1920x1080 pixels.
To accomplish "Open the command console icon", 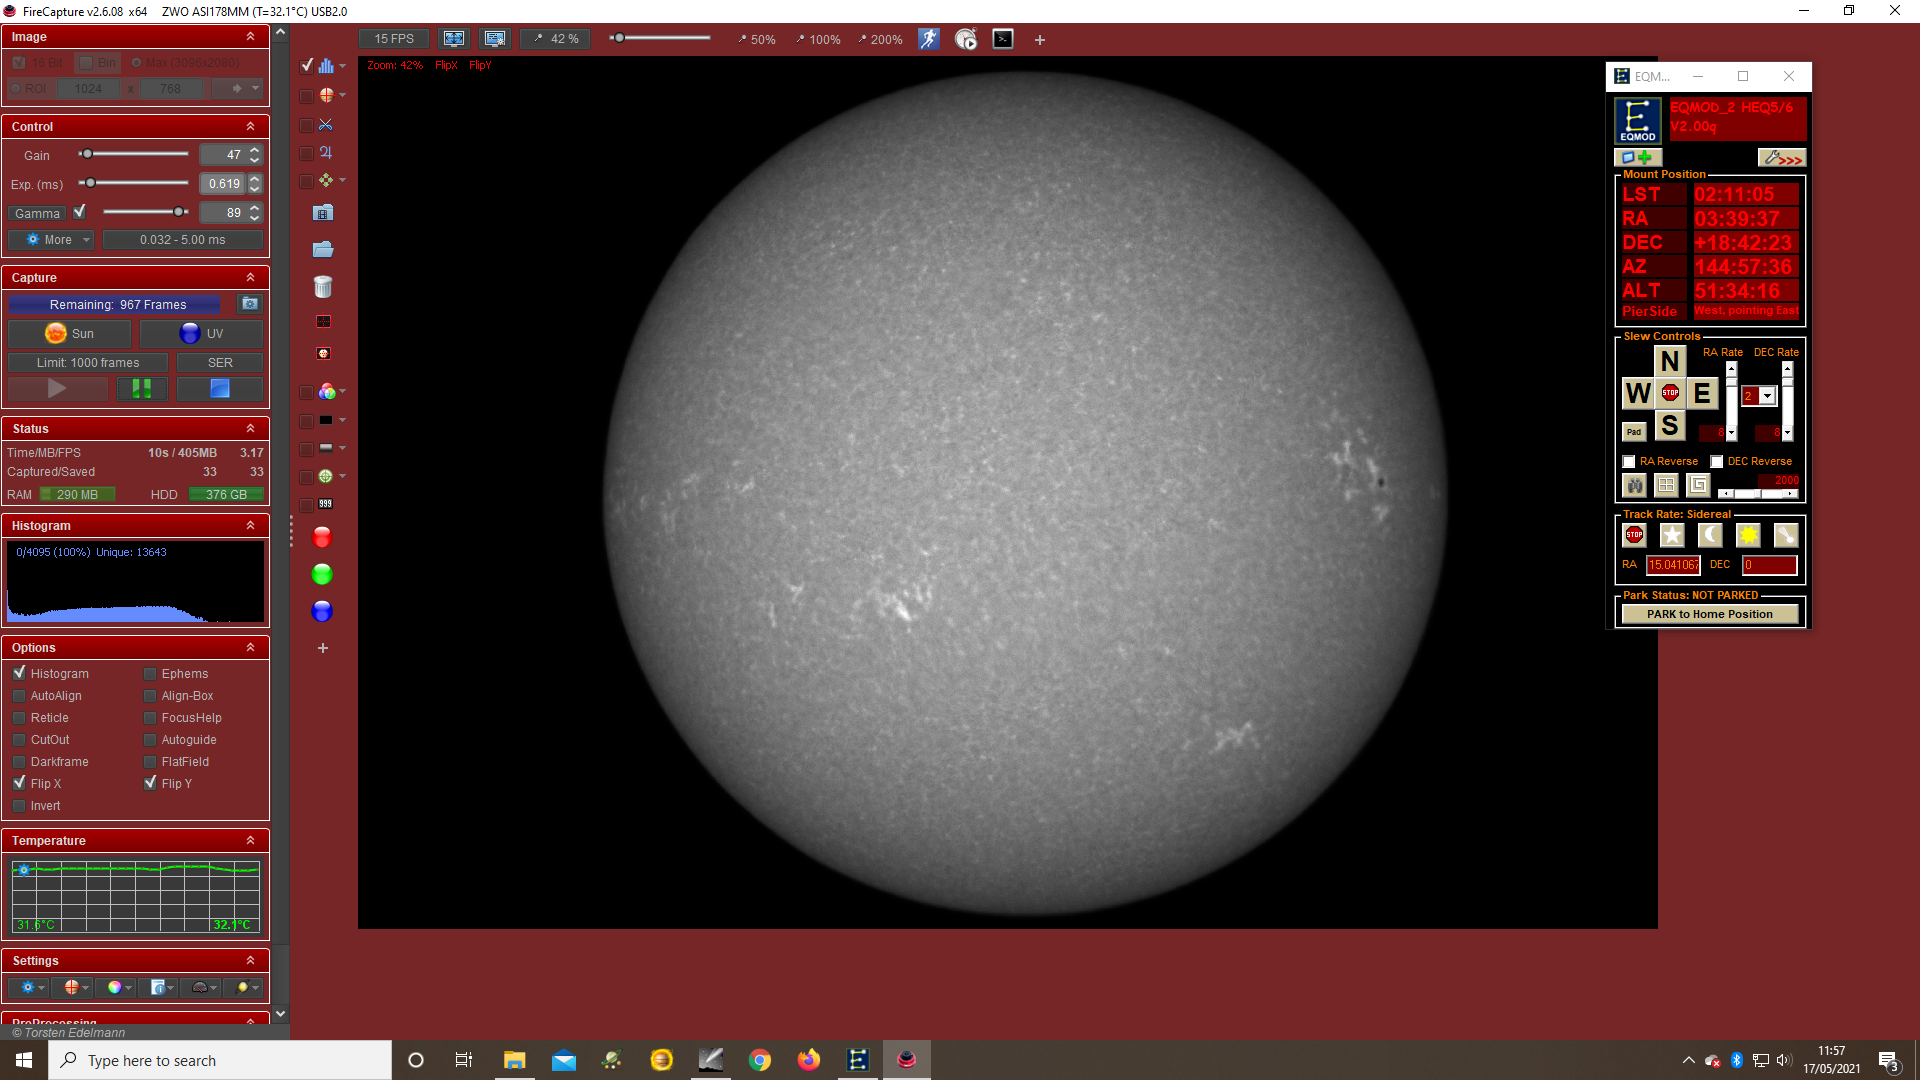I will pyautogui.click(x=1003, y=39).
